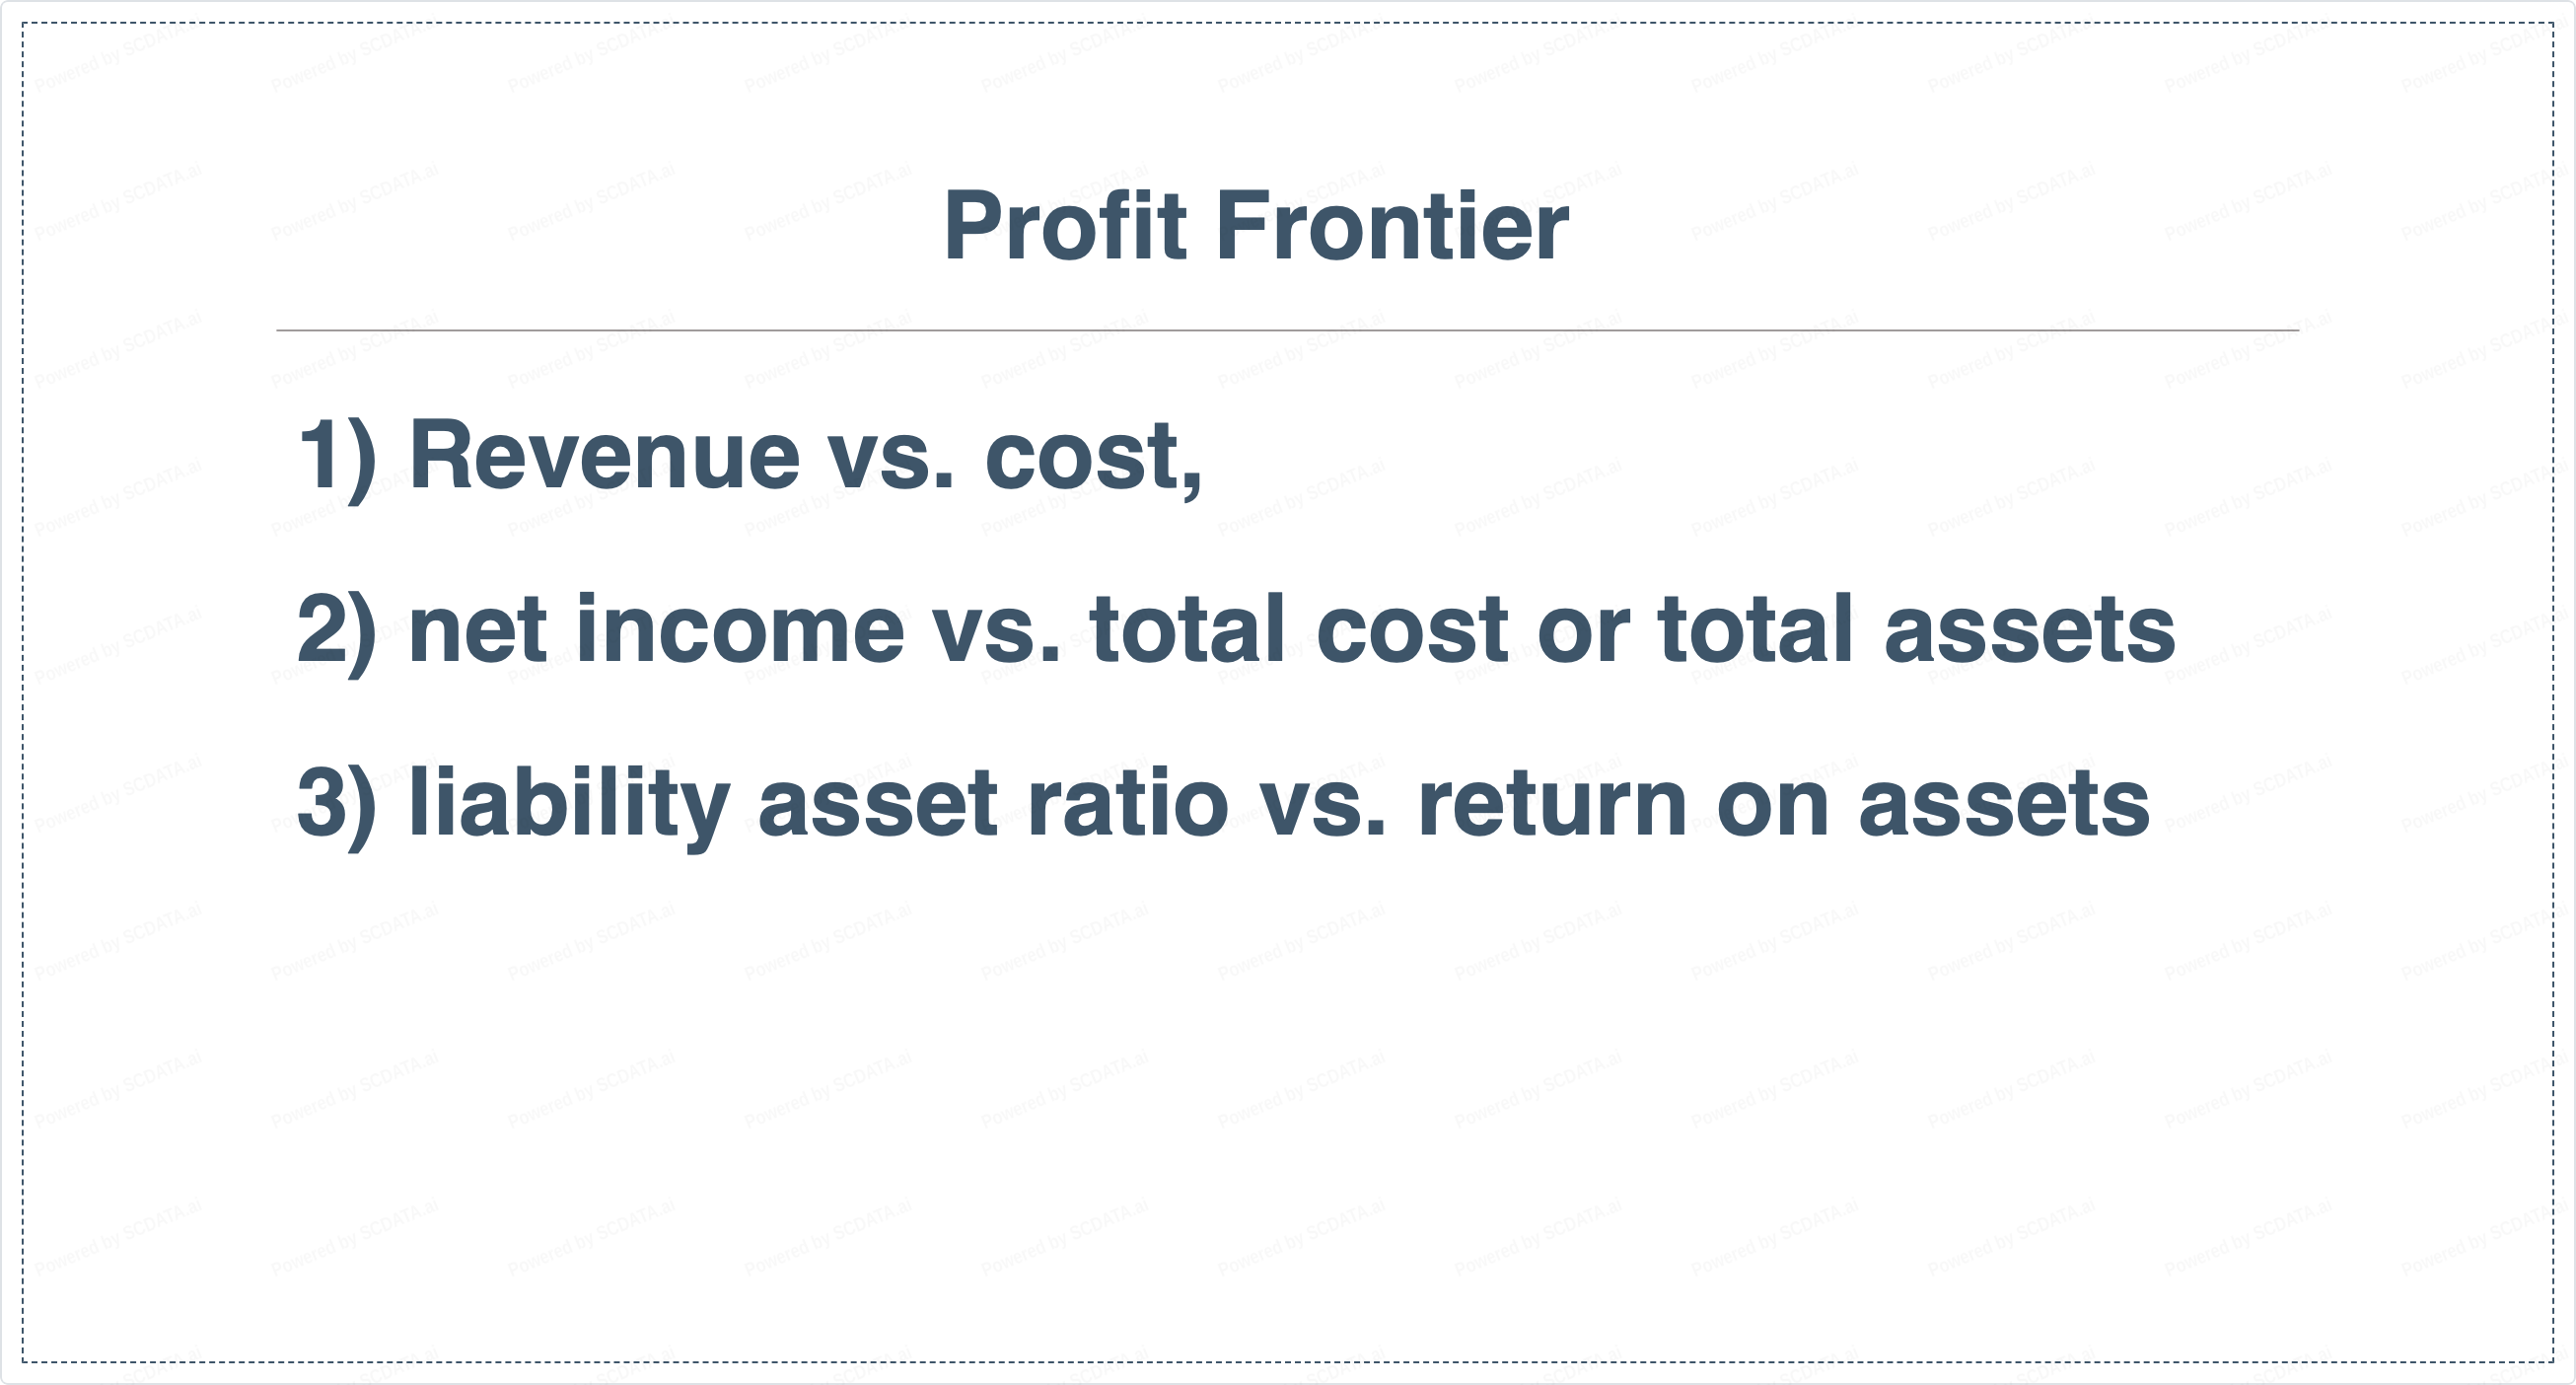
Task: Click the horizontal divider under the title
Action: click(1287, 329)
